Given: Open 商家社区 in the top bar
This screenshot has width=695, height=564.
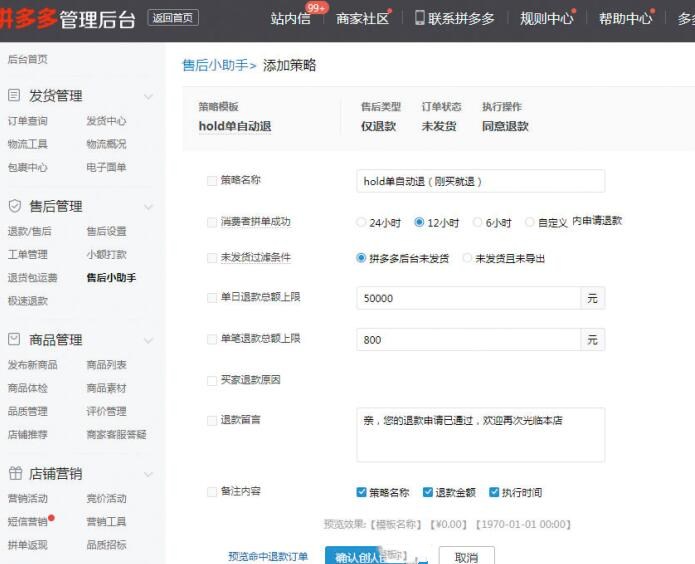Looking at the screenshot, I should (362, 19).
